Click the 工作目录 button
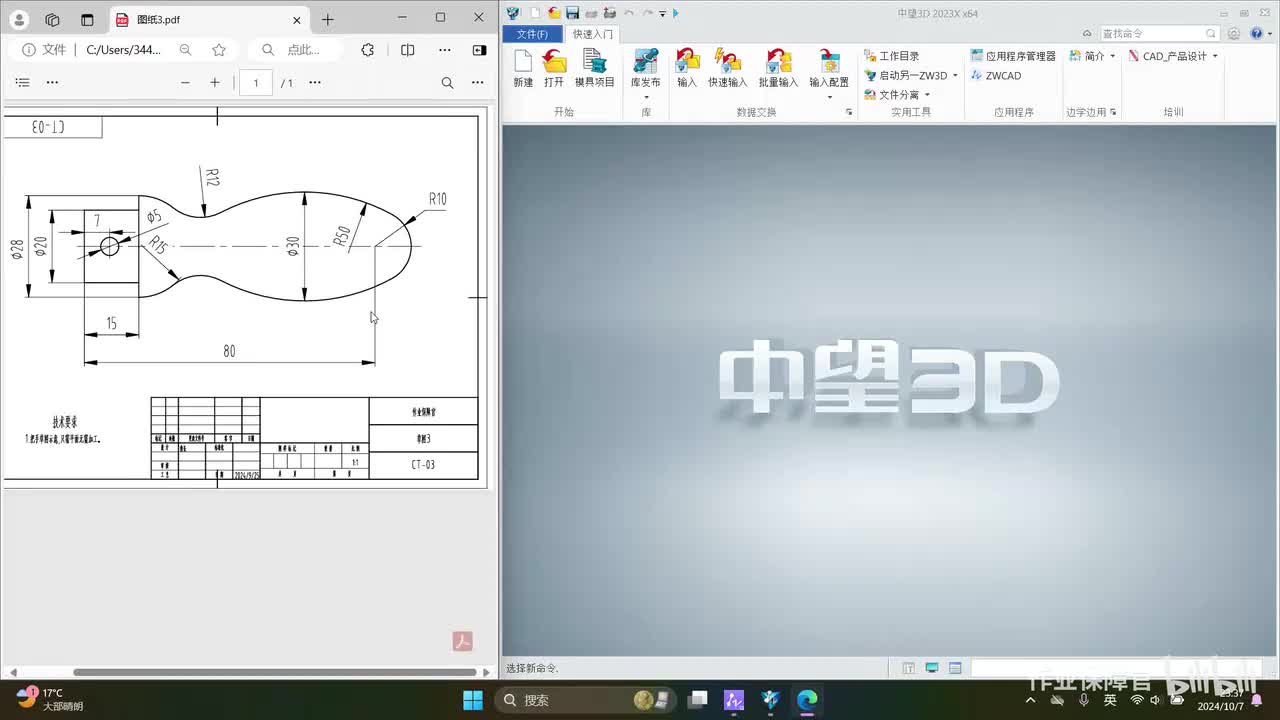 click(x=891, y=56)
